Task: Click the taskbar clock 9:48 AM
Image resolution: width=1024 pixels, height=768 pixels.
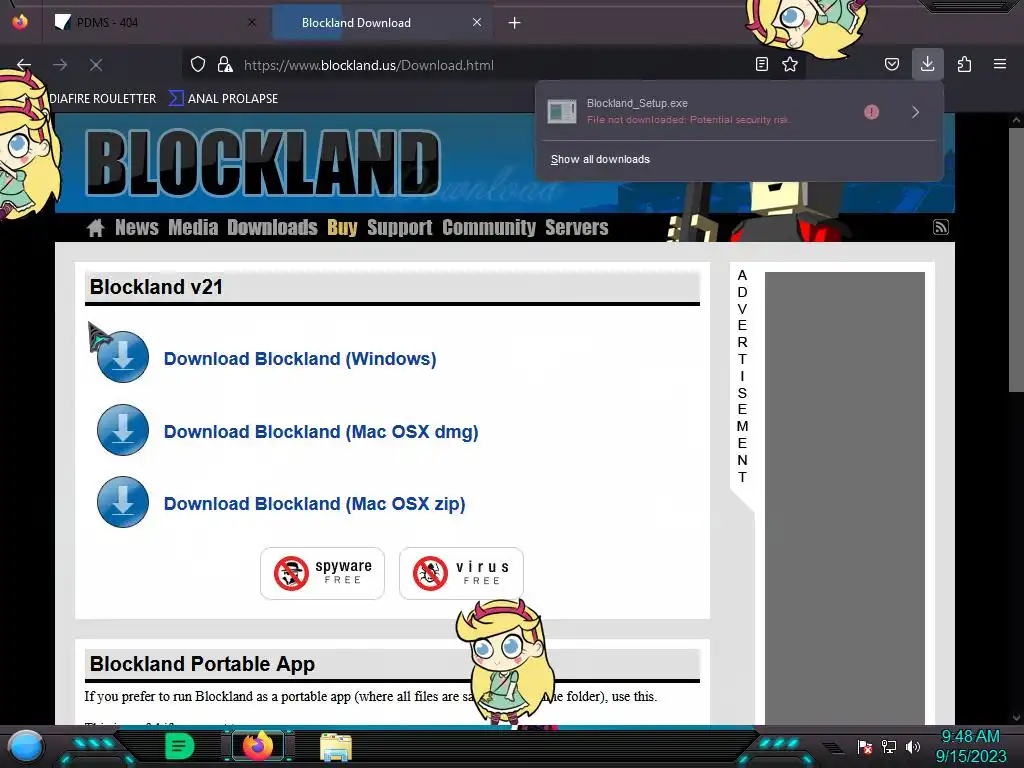Action: tap(970, 737)
